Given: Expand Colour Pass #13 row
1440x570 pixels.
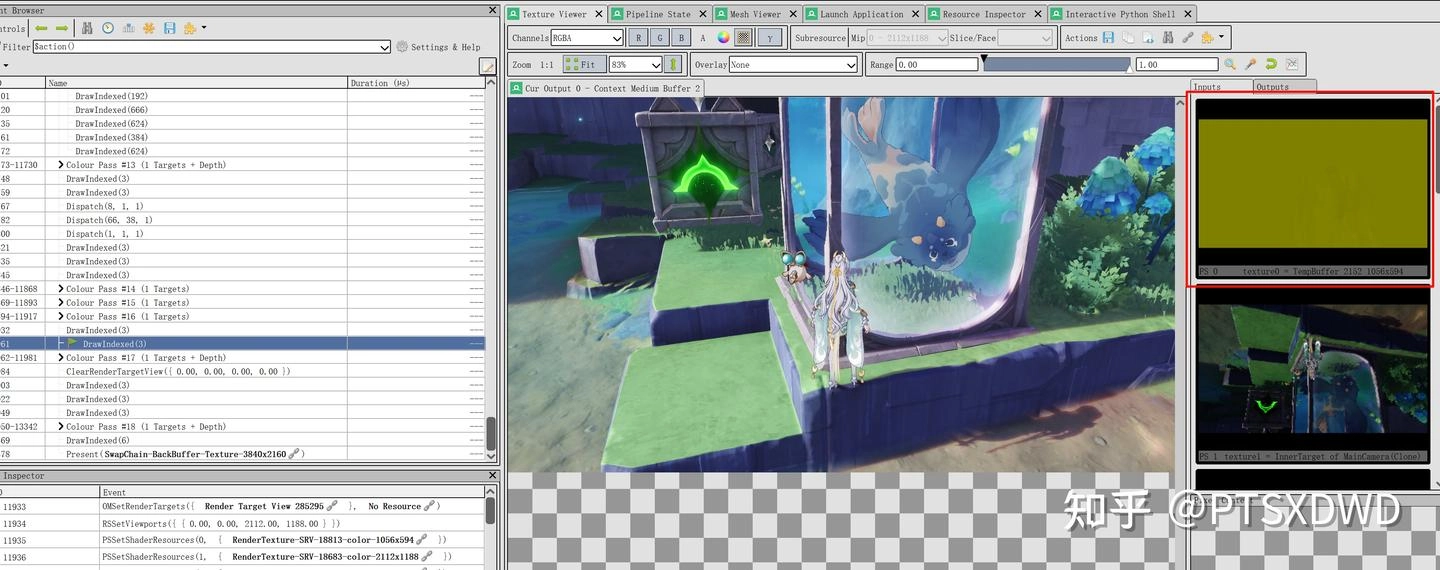Looking at the screenshot, I should (61, 165).
